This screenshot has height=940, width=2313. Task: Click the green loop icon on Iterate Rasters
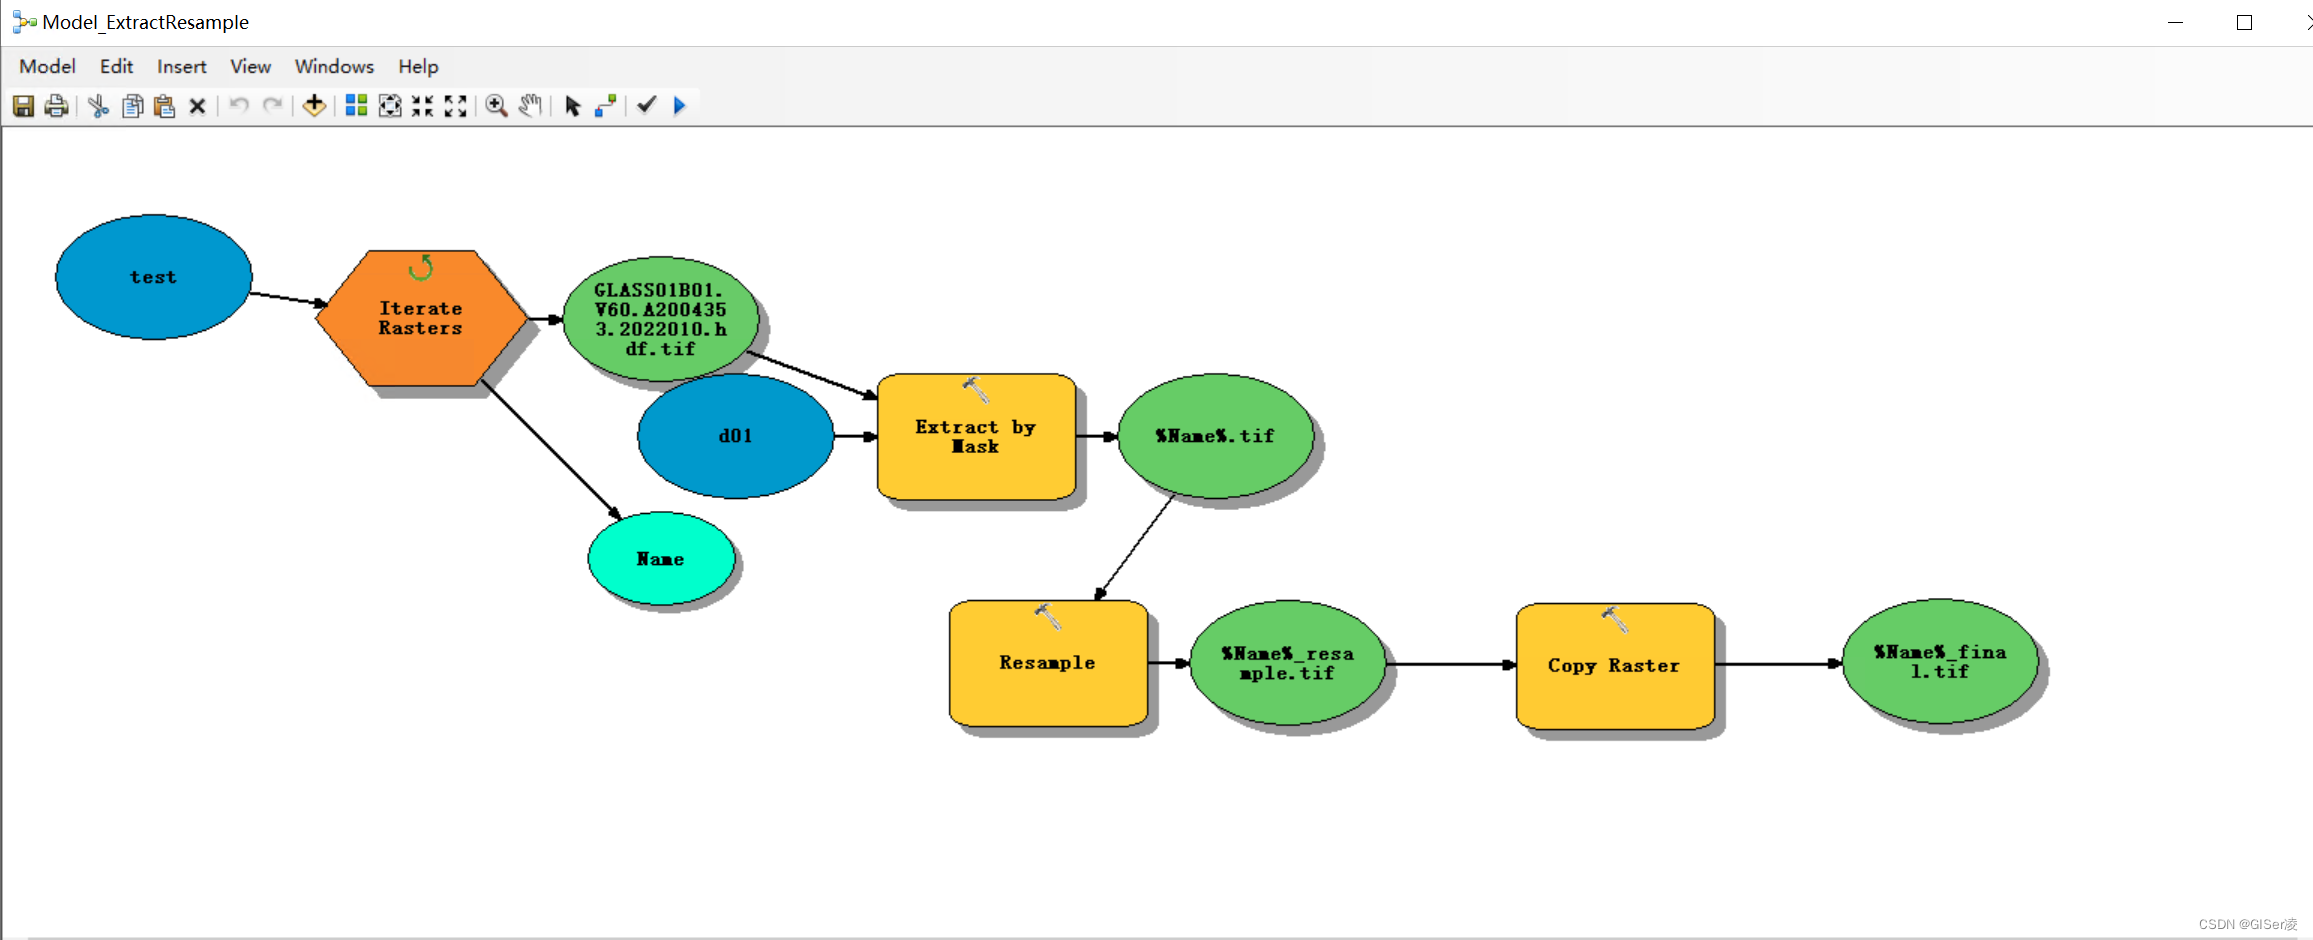[421, 267]
